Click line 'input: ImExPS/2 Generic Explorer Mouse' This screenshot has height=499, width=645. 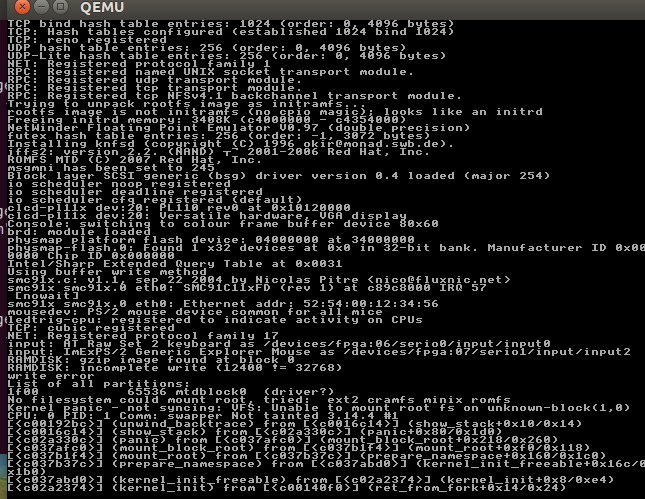(318, 352)
